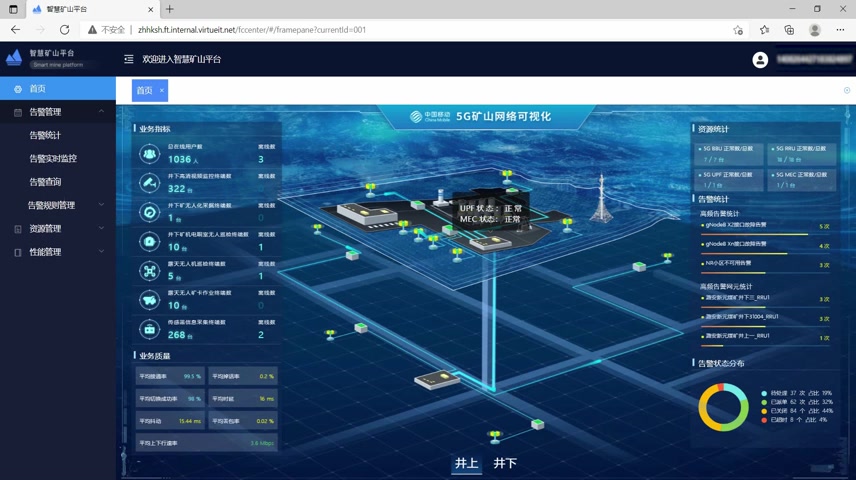Expand the 资源管理 menu

click(101, 229)
